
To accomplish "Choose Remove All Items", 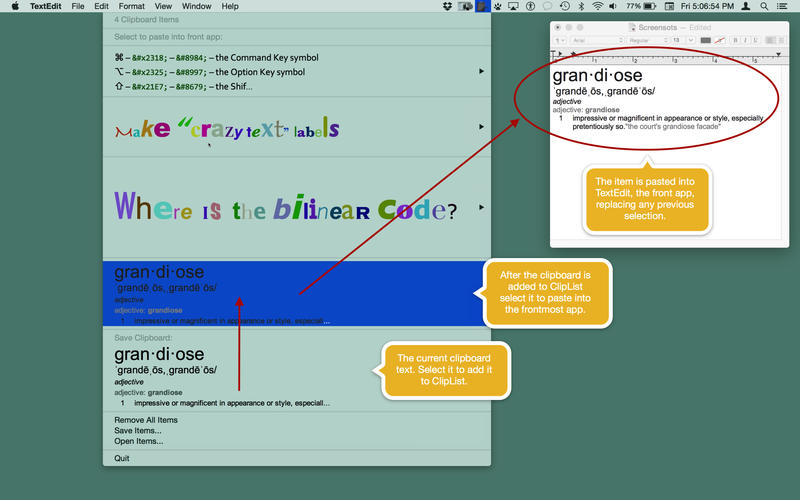I will [146, 420].
